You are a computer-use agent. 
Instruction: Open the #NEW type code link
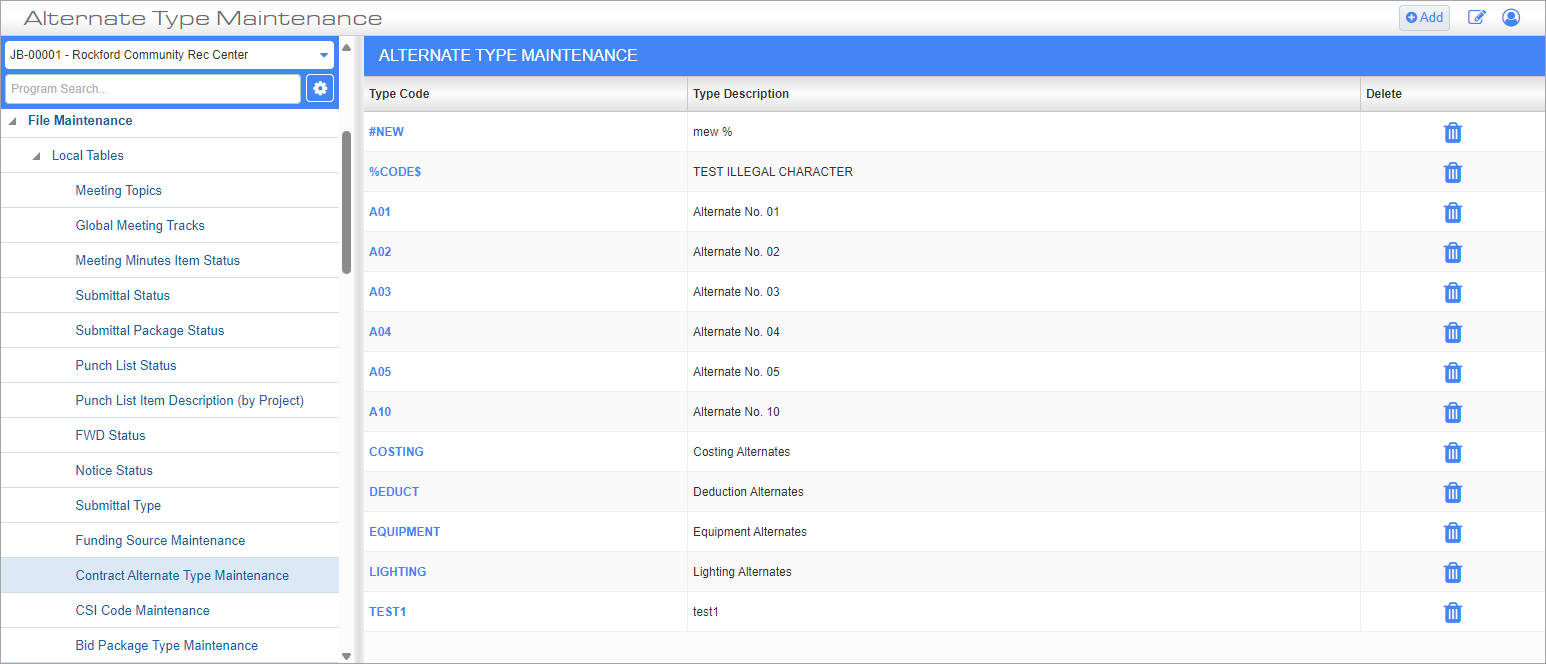click(386, 132)
